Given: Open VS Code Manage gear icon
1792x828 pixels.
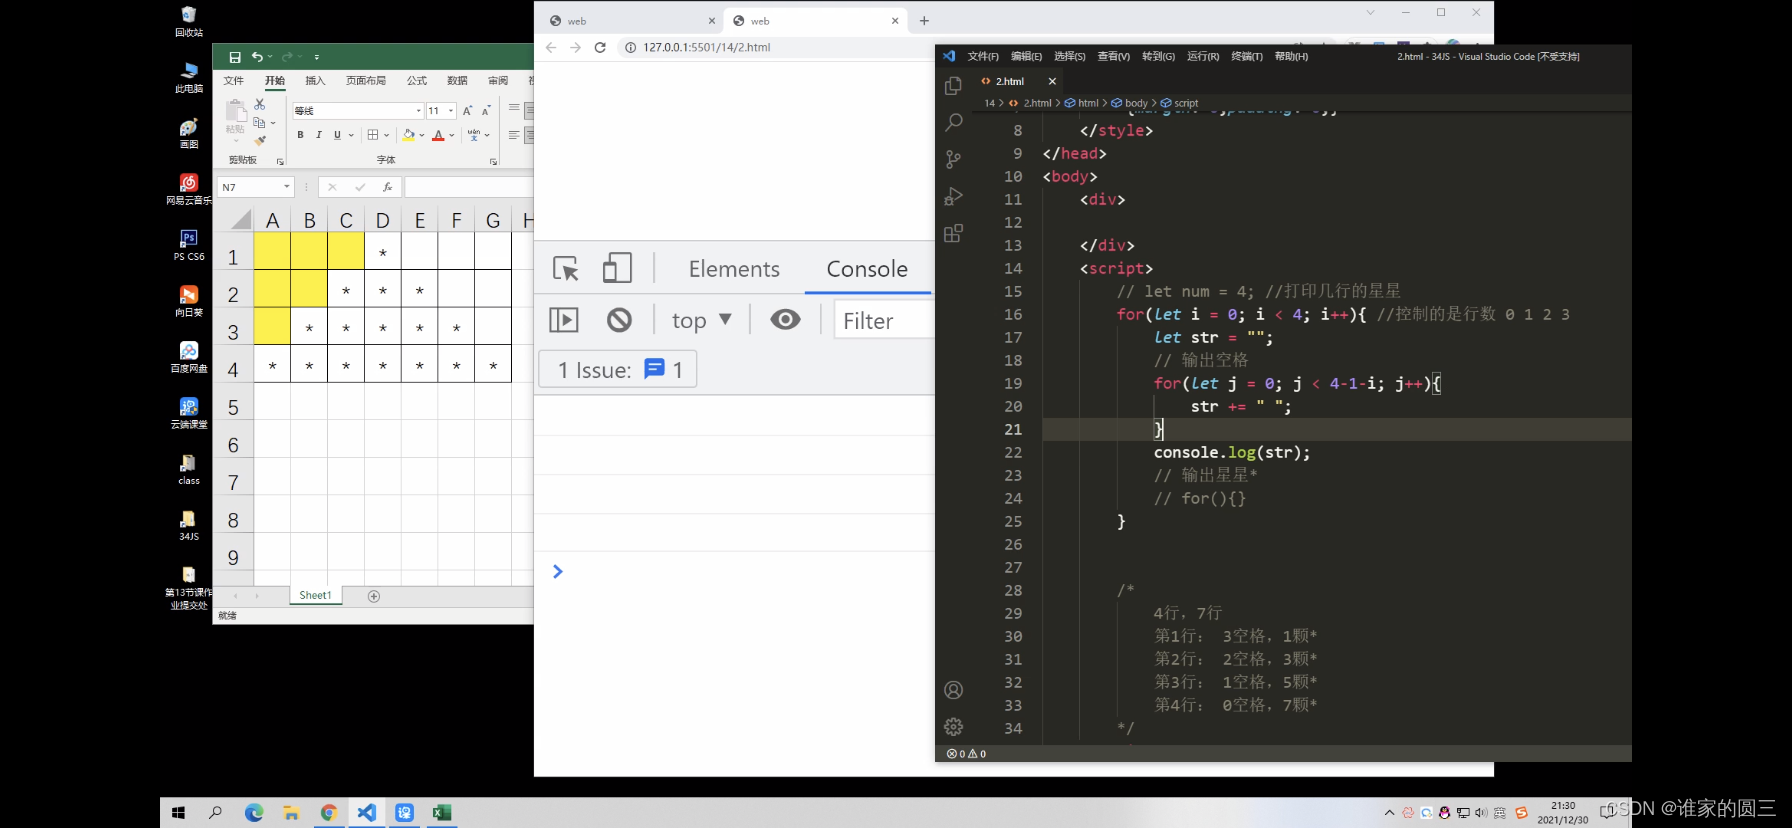Looking at the screenshot, I should click(x=954, y=727).
